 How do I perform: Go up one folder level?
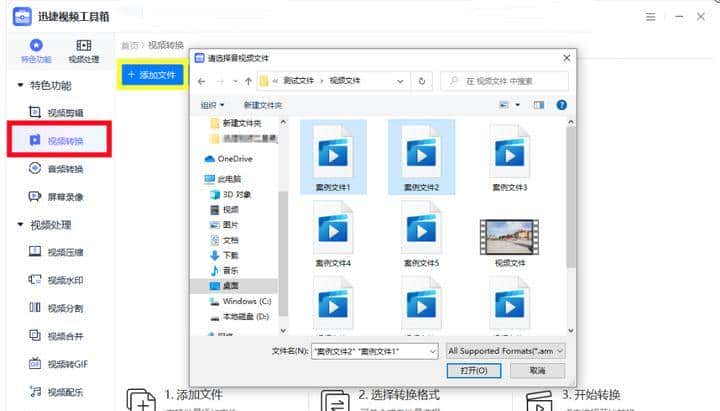pos(248,81)
